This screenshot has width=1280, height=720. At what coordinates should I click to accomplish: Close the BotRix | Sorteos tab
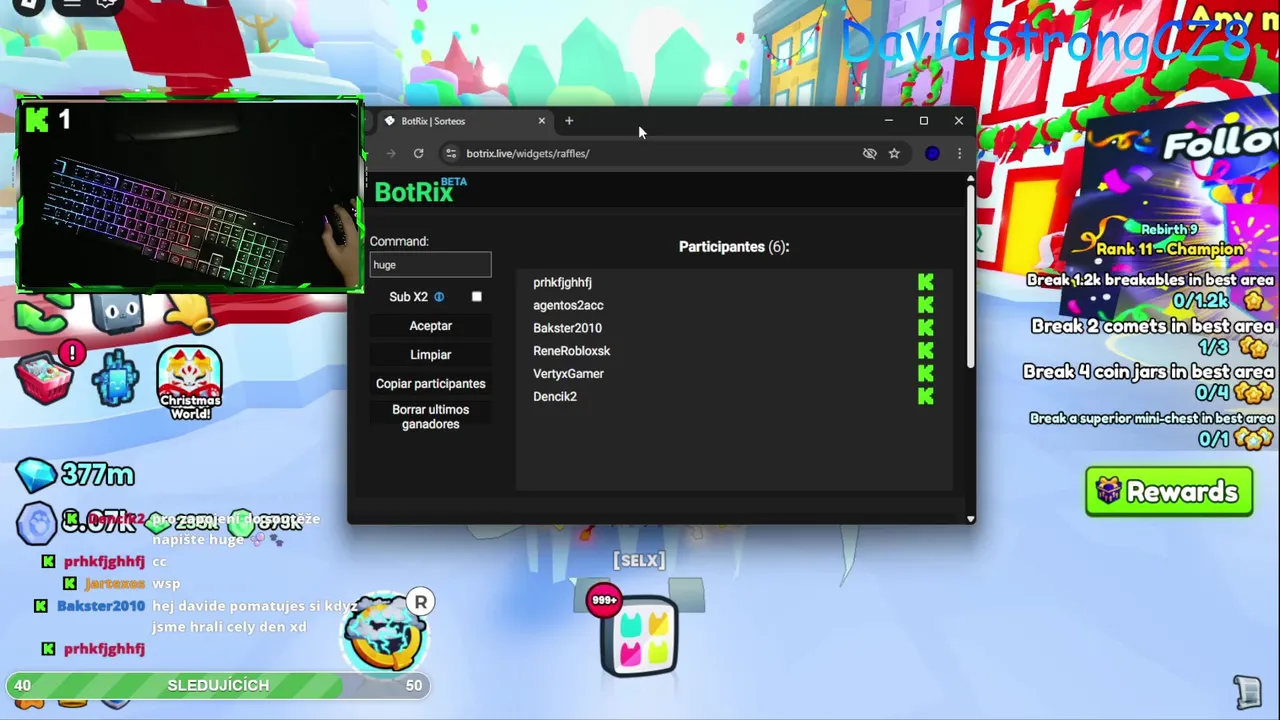click(542, 121)
